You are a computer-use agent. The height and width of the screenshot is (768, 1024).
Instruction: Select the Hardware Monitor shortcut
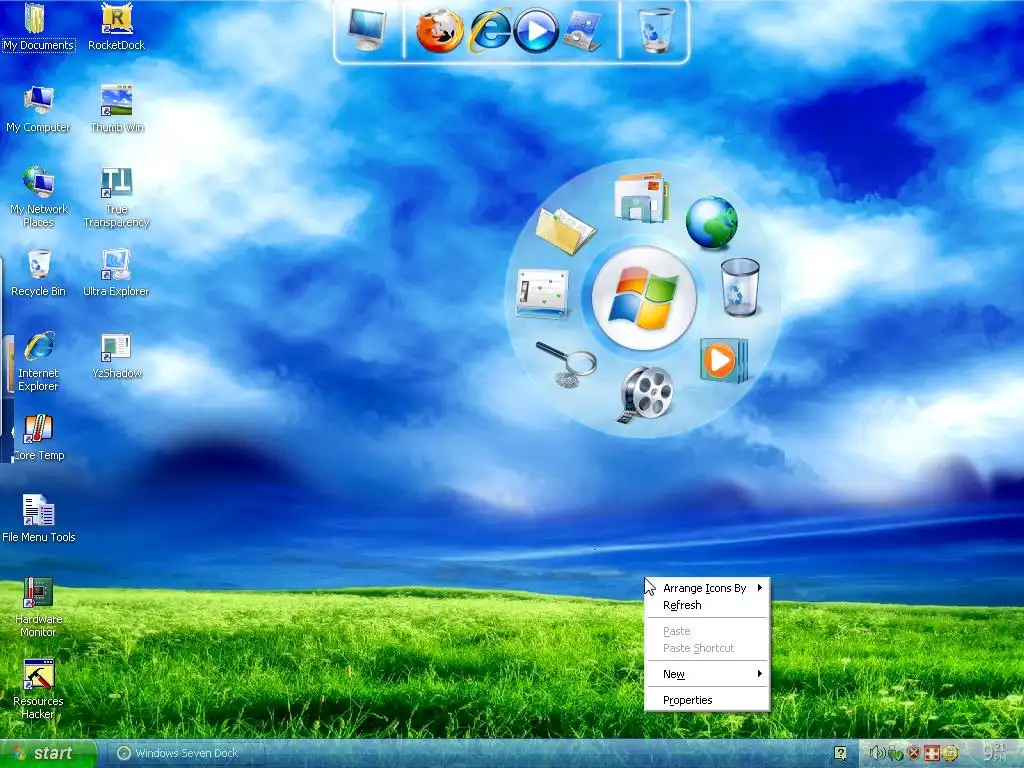tap(38, 607)
